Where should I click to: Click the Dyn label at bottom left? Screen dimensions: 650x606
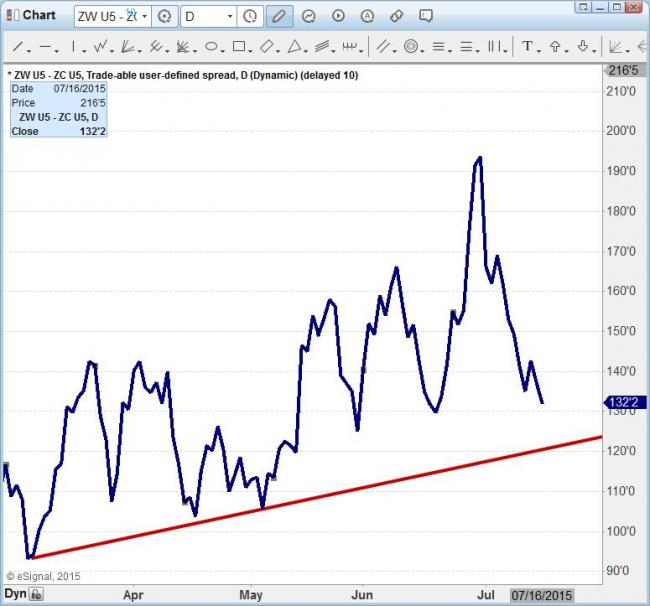[x=15, y=594]
